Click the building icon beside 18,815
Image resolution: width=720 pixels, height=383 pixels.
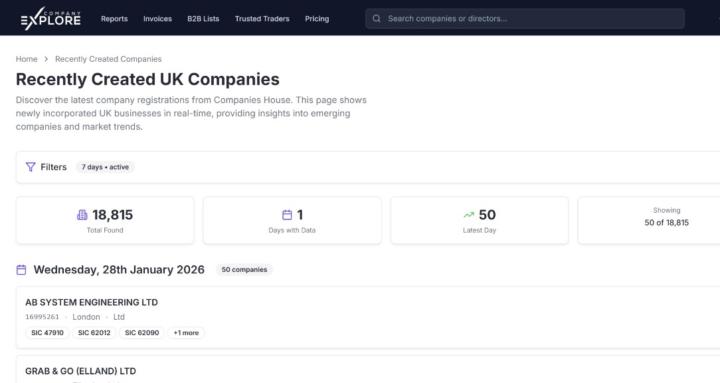click(x=82, y=214)
